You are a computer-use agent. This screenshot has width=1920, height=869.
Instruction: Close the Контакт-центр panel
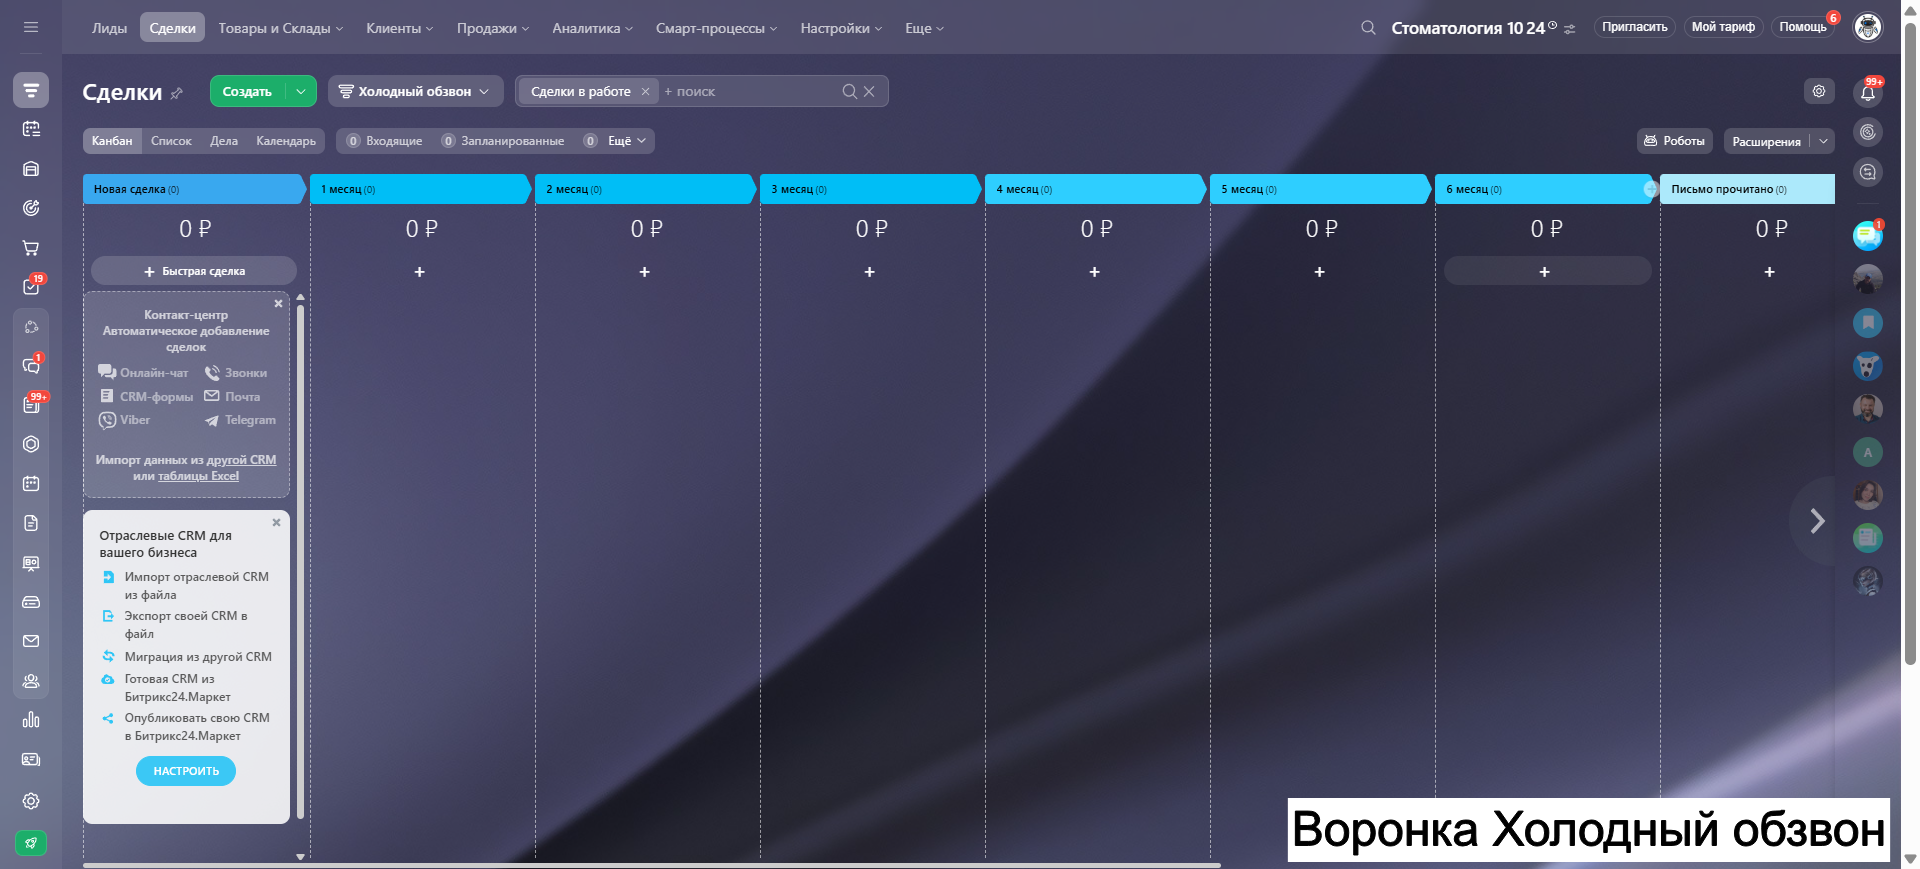[278, 303]
